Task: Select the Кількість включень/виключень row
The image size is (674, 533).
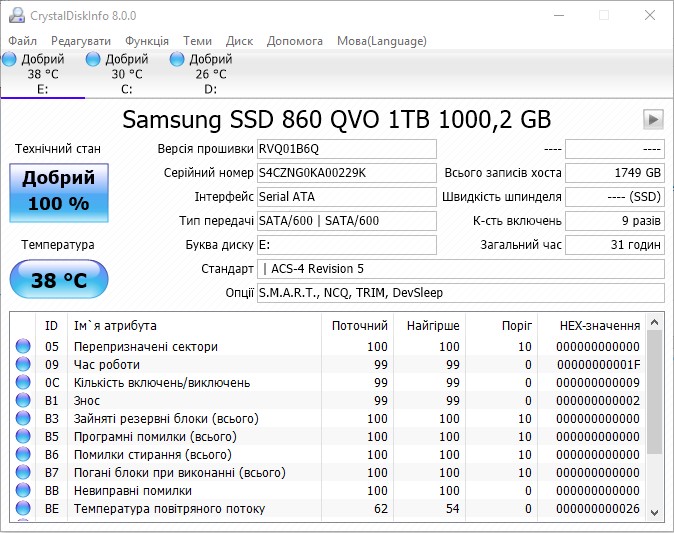Action: (328, 383)
